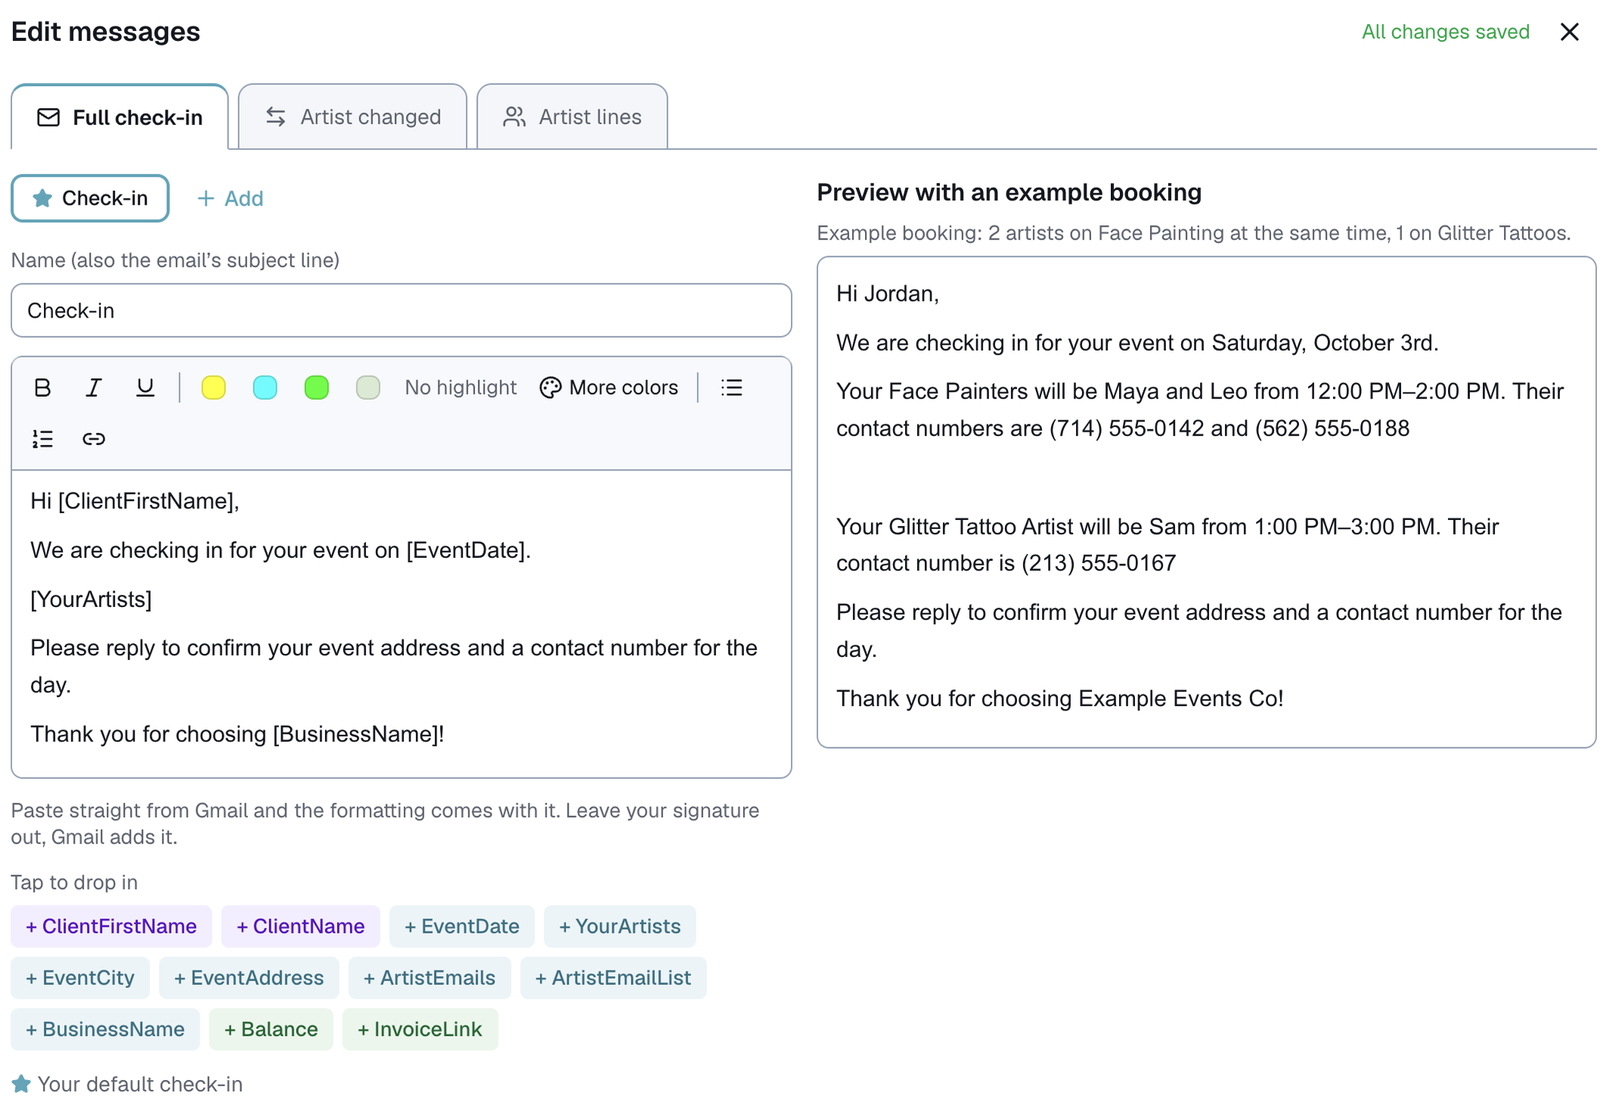Insert ClientName placeholder
The width and height of the screenshot is (1600, 1099).
(300, 926)
